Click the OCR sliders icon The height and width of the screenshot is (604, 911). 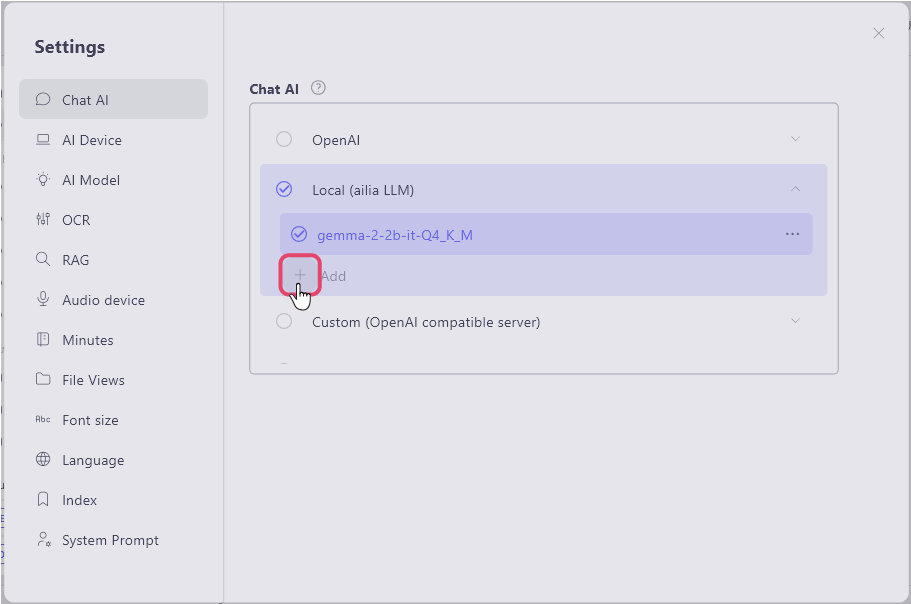click(43, 220)
